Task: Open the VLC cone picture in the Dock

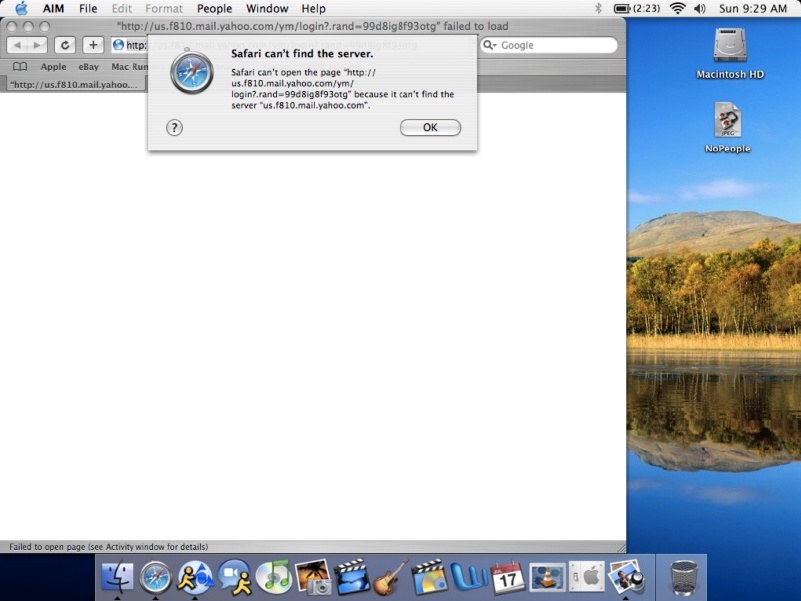Action: coord(547,577)
